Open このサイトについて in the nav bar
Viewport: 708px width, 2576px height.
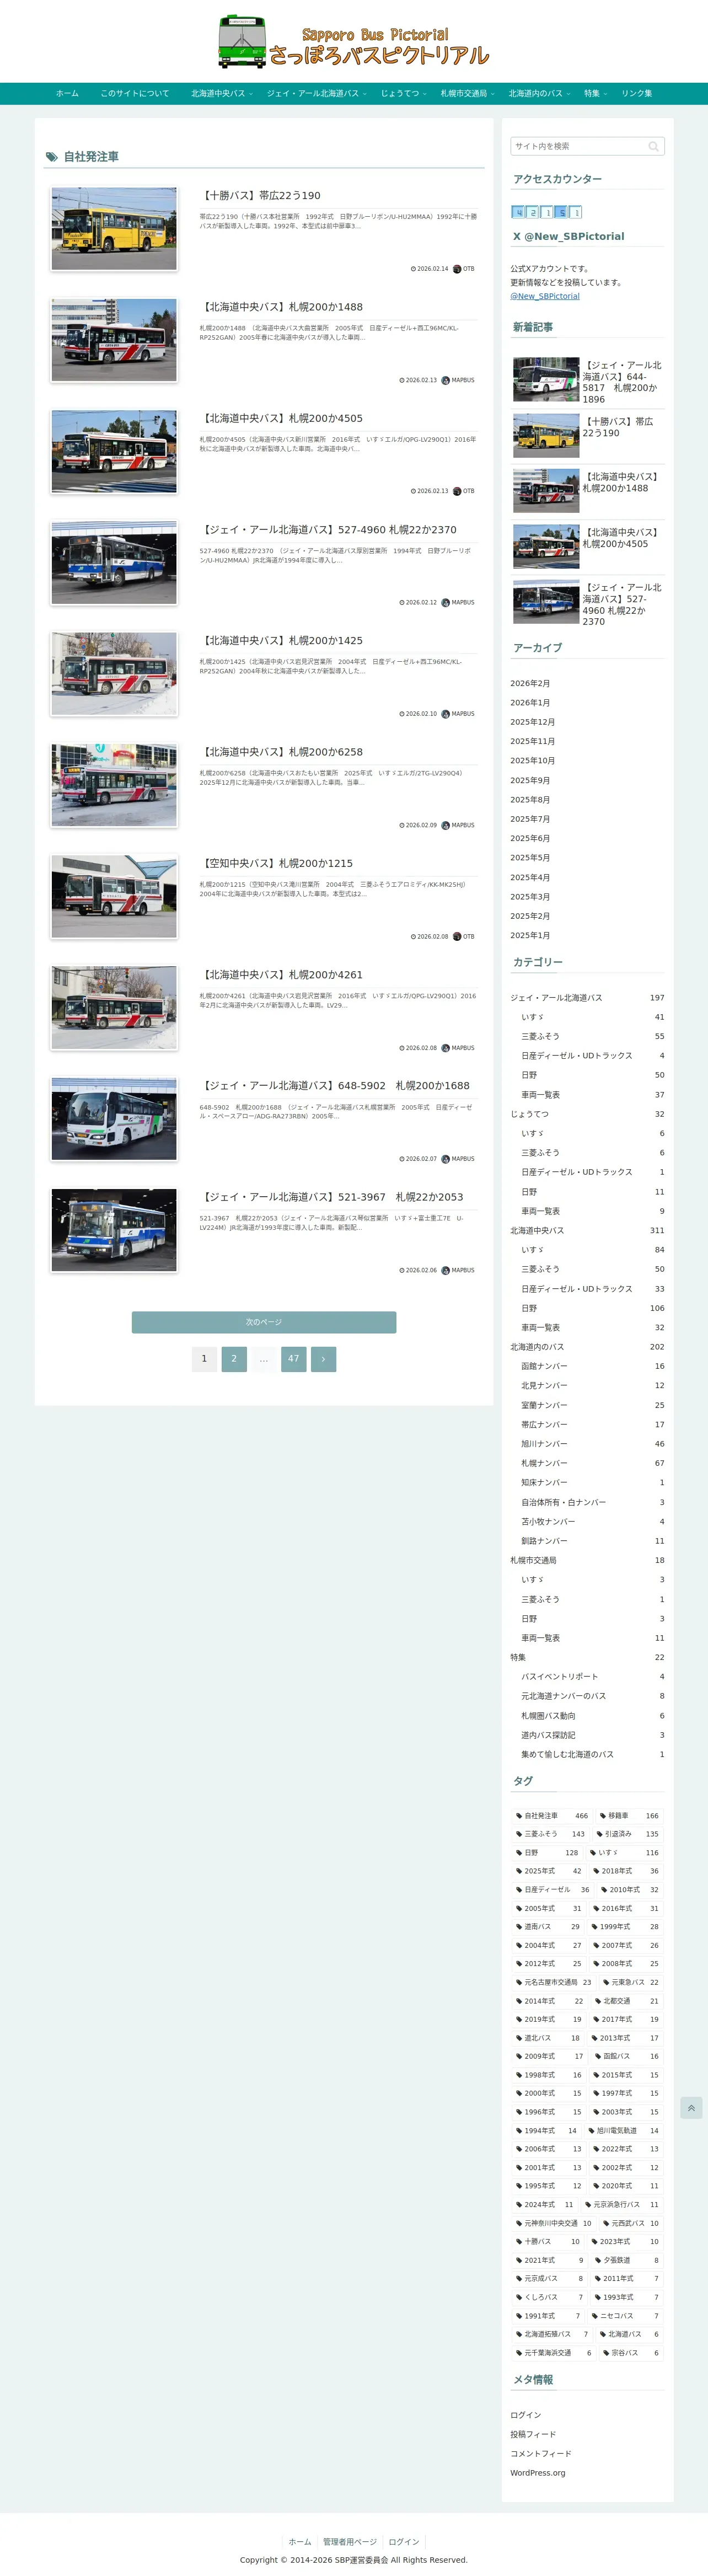click(134, 94)
